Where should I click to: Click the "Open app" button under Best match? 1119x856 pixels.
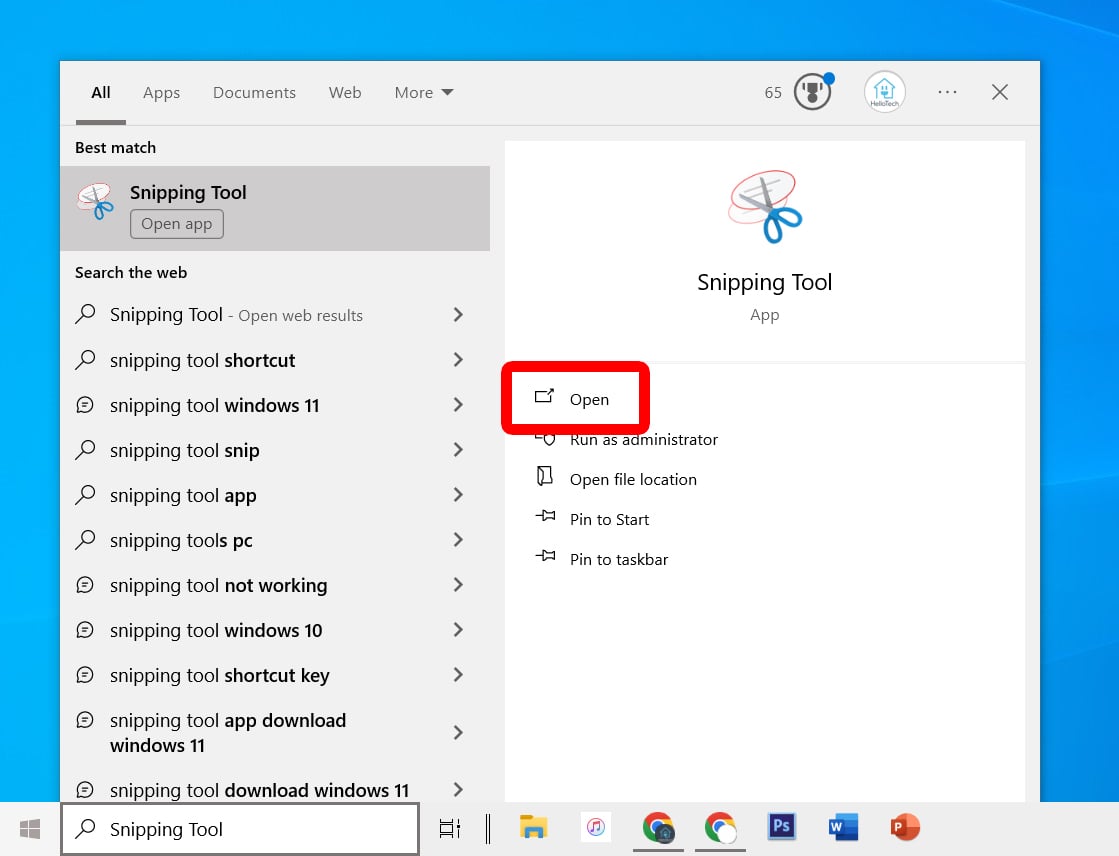click(176, 224)
